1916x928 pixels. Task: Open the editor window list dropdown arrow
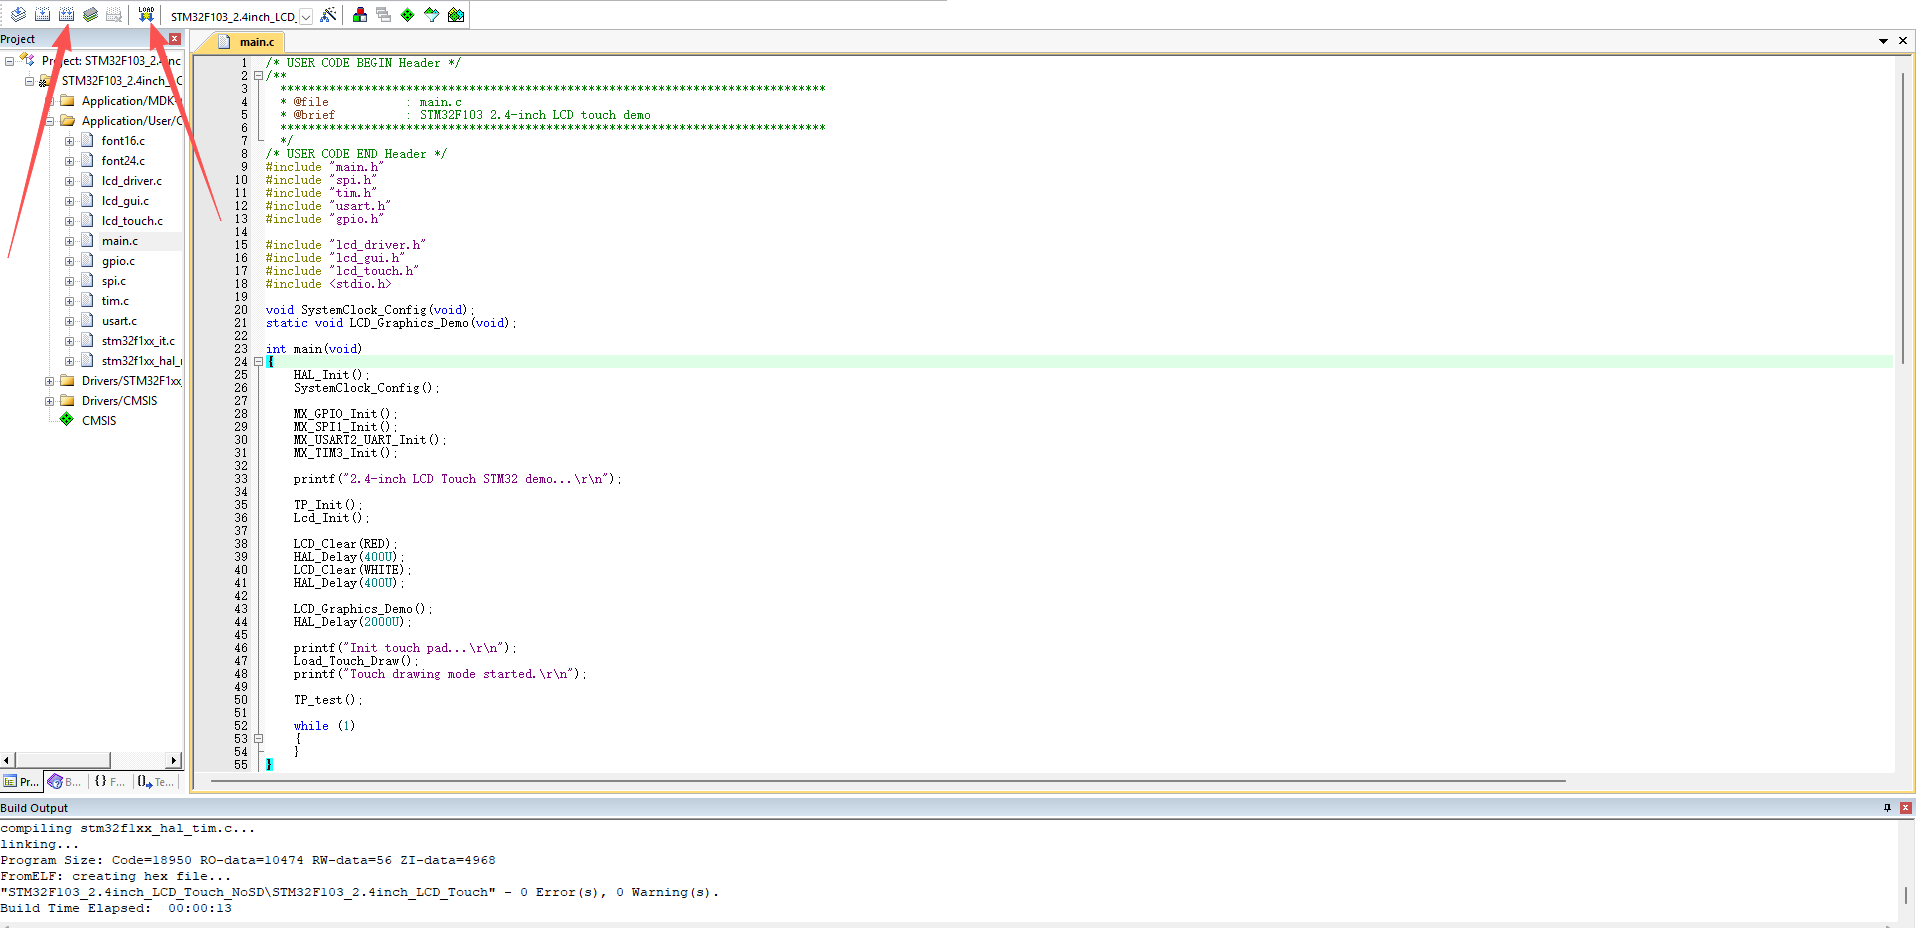pyautogui.click(x=1883, y=41)
